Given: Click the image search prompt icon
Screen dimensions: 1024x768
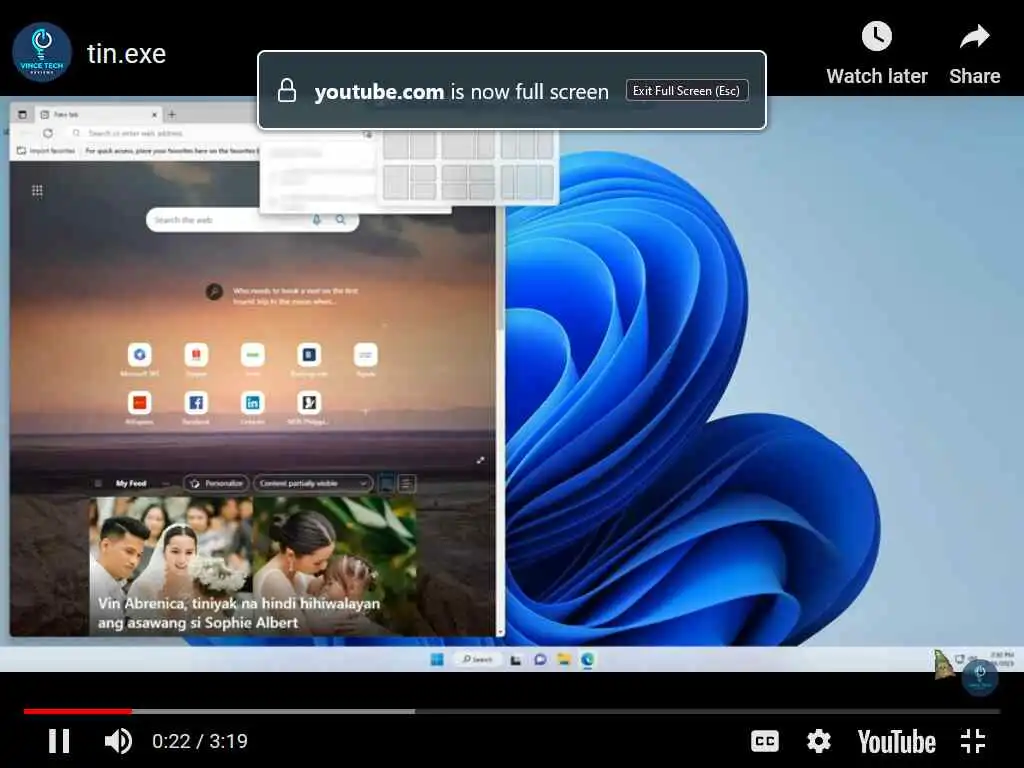Looking at the screenshot, I should pyautogui.click(x=214, y=292).
